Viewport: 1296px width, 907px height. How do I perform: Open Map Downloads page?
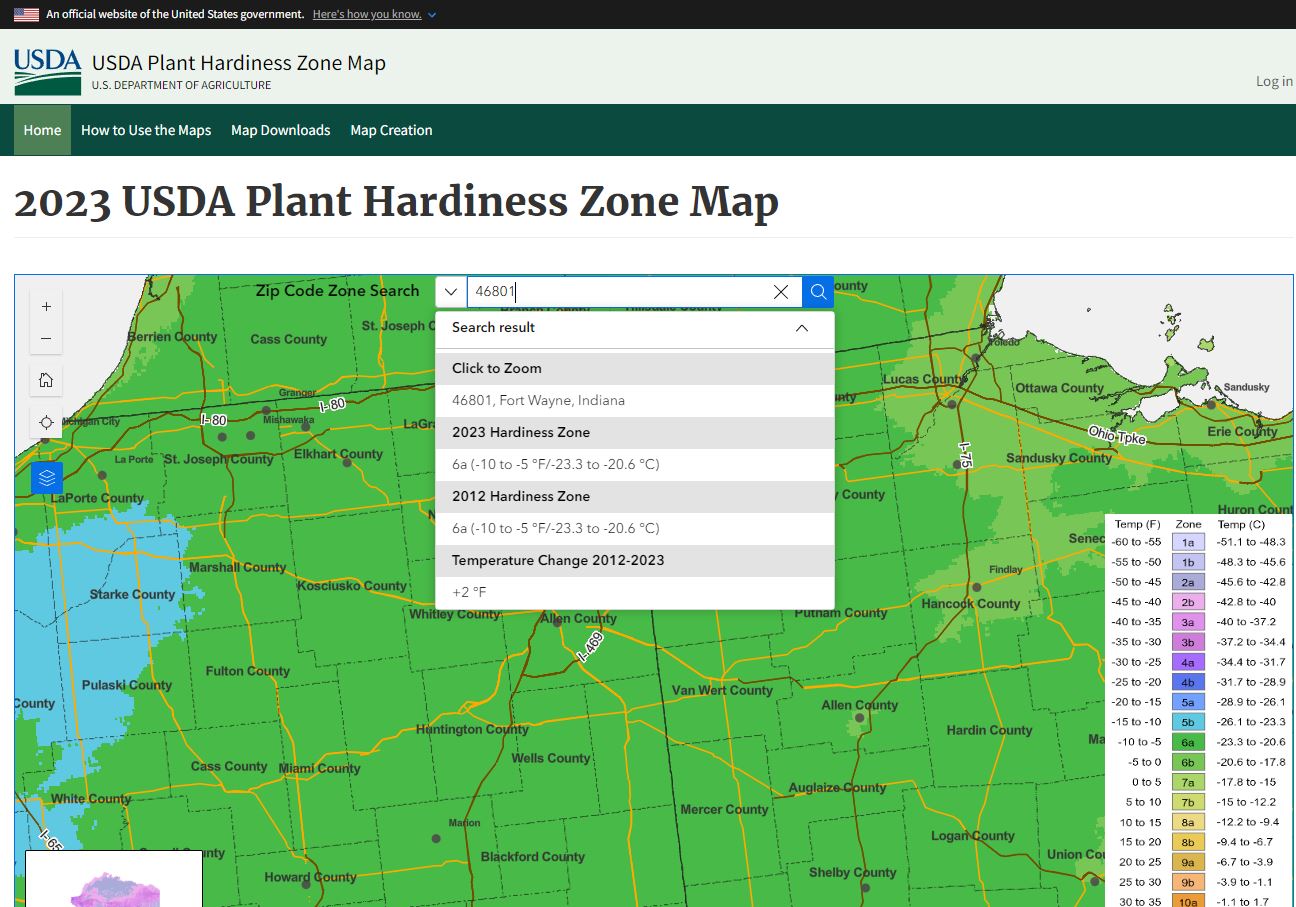pos(280,130)
